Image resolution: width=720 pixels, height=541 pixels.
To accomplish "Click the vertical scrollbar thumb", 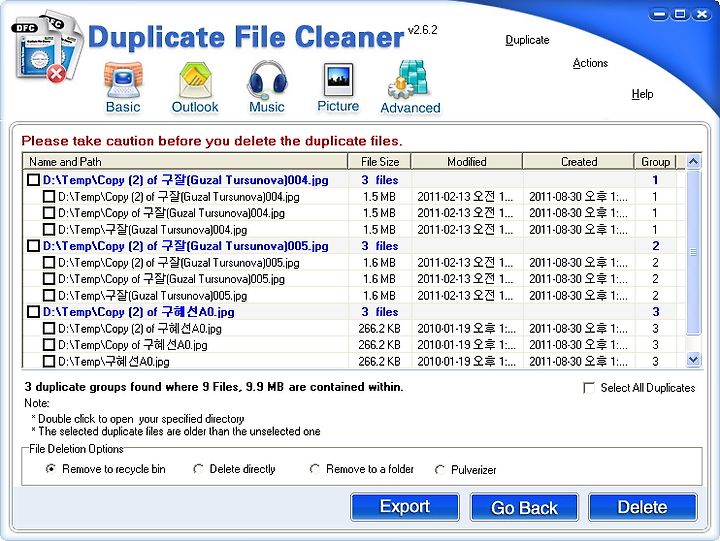I will [693, 252].
